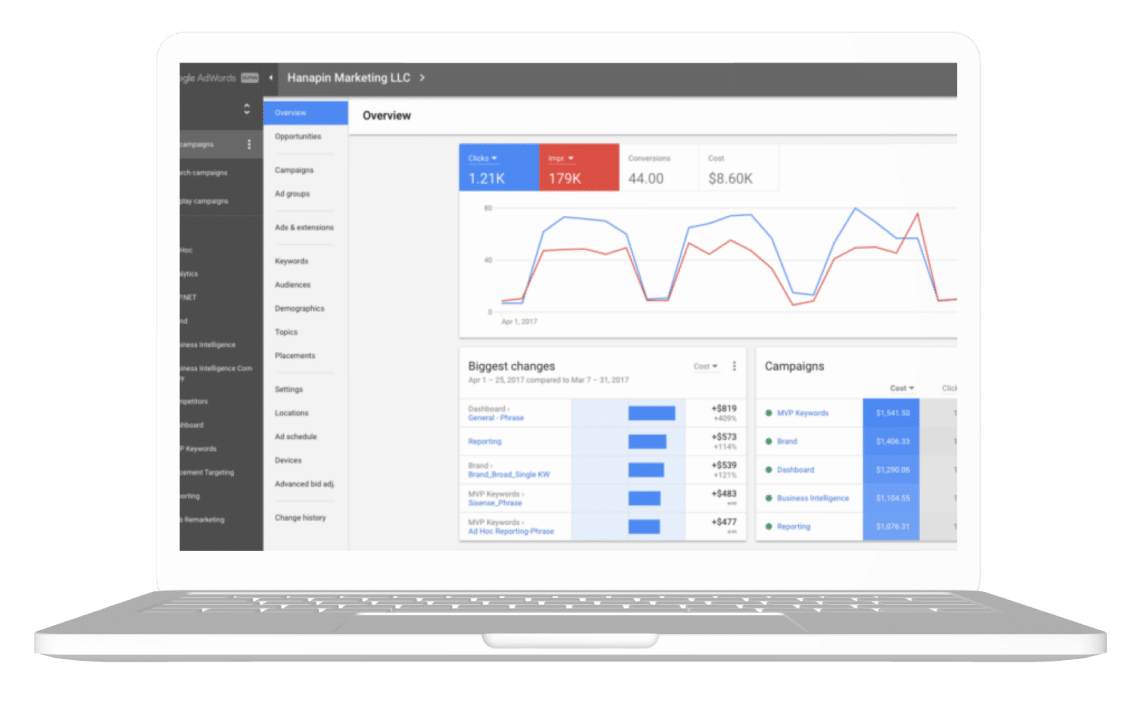The width and height of the screenshot is (1140, 704).
Task: Open the up-down sort selector in dark sidebar
Action: click(246, 110)
